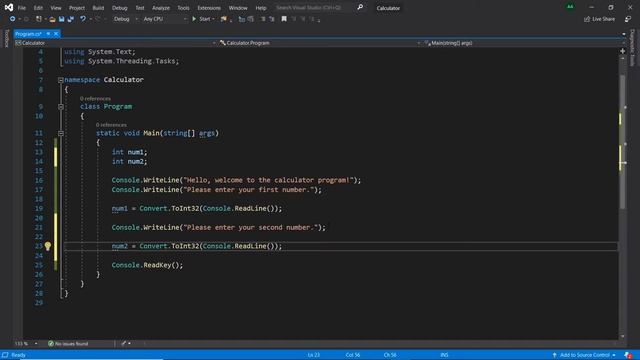640x360 pixels.
Task: Expand the Start button dropdown arrow
Action: [x=213, y=19]
